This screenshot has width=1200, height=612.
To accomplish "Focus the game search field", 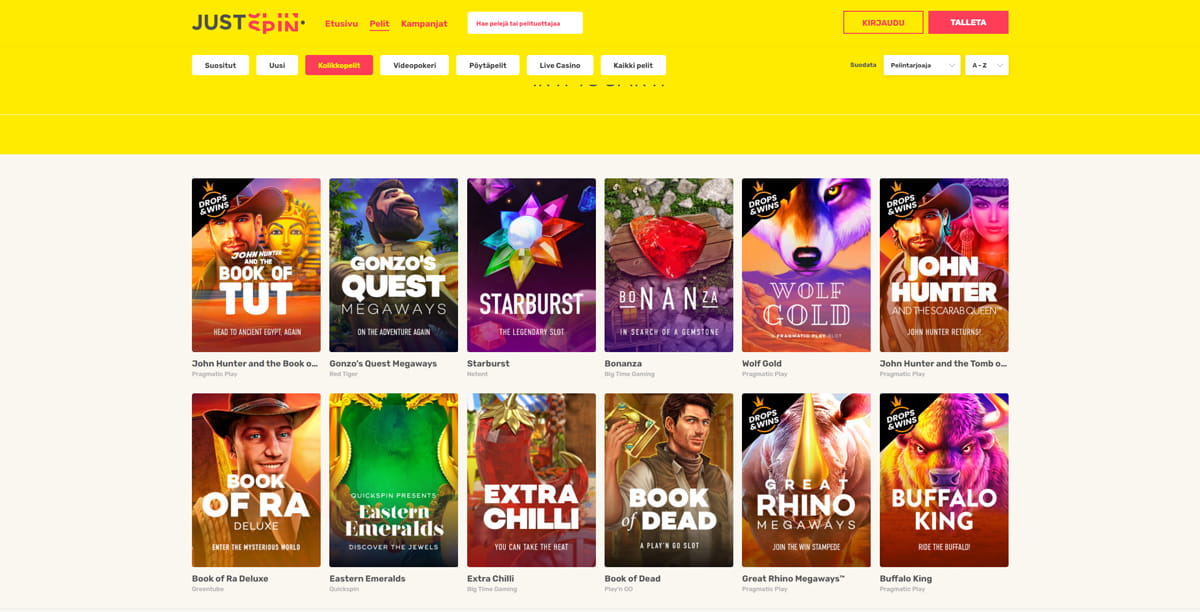I will click(x=525, y=23).
